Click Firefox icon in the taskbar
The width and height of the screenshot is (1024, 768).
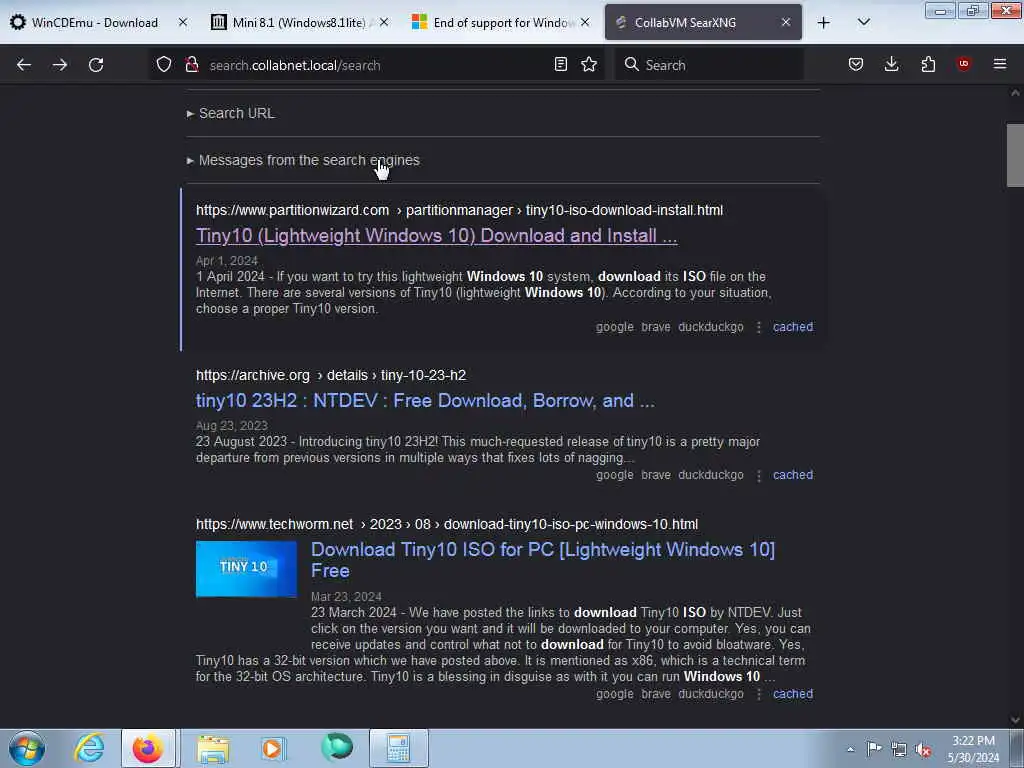(x=148, y=748)
